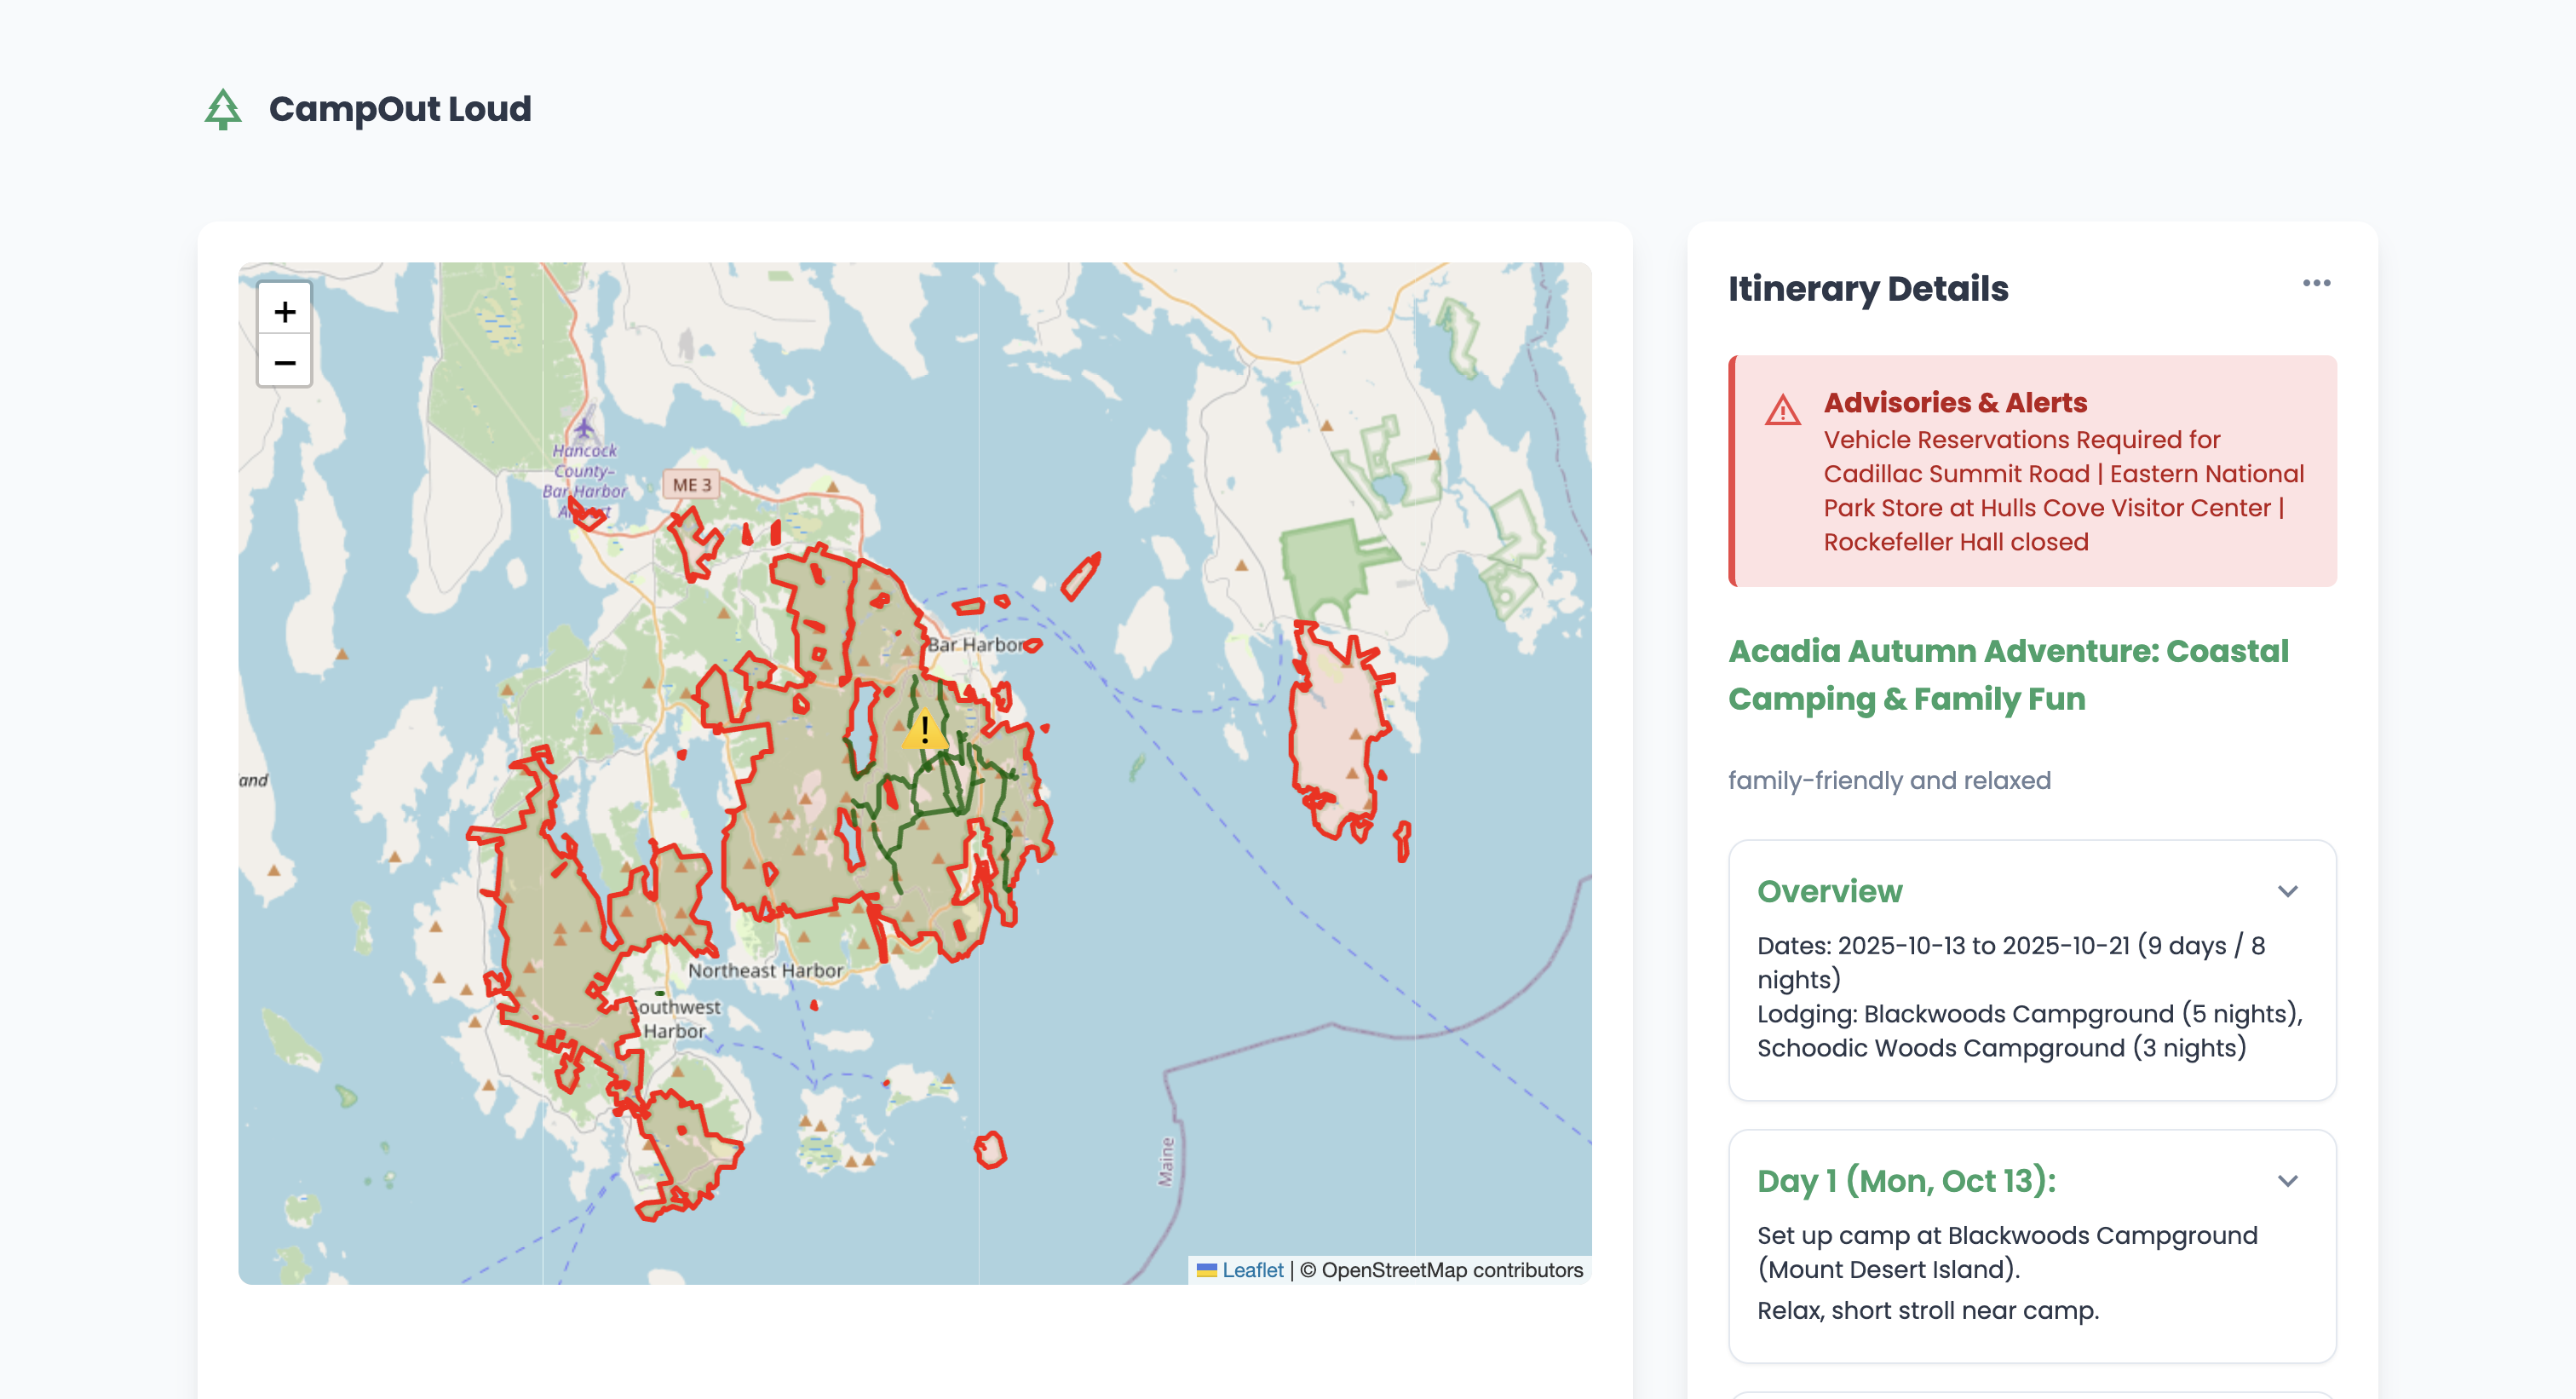The width and height of the screenshot is (2576, 1399).
Task: Click the Advisories & Alerts banner heading
Action: coord(1955,402)
